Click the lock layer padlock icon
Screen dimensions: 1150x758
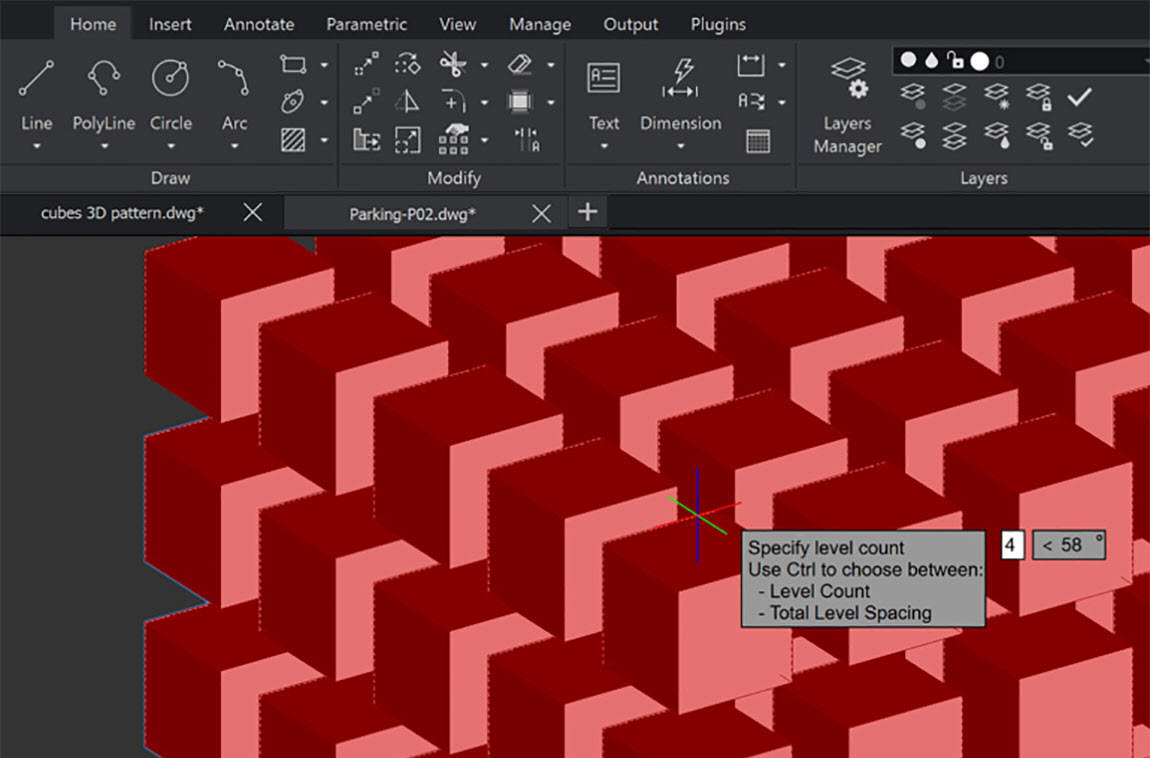pos(1039,96)
